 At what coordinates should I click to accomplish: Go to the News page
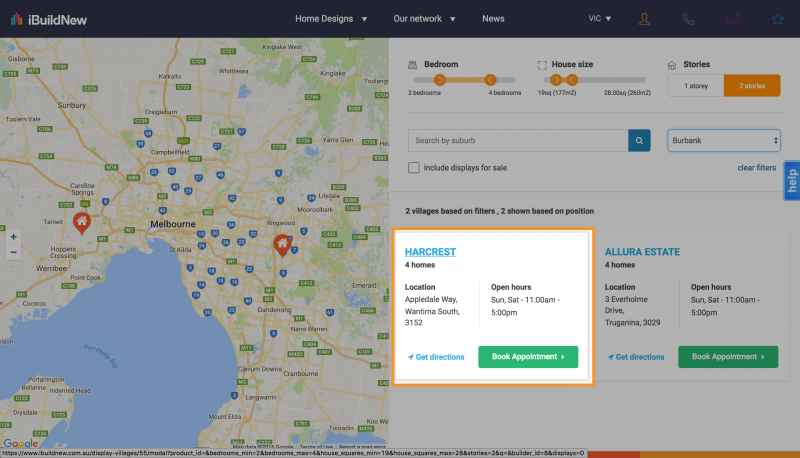(x=493, y=19)
